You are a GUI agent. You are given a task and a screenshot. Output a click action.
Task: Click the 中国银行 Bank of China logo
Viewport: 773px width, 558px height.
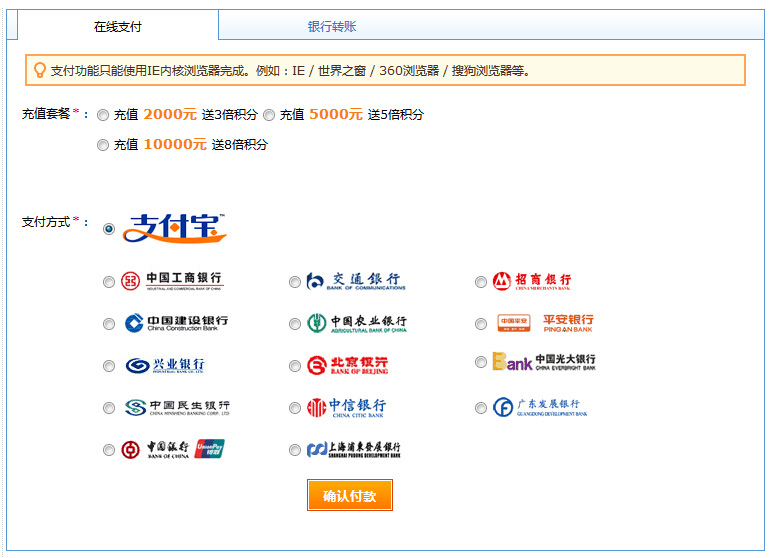click(x=155, y=450)
